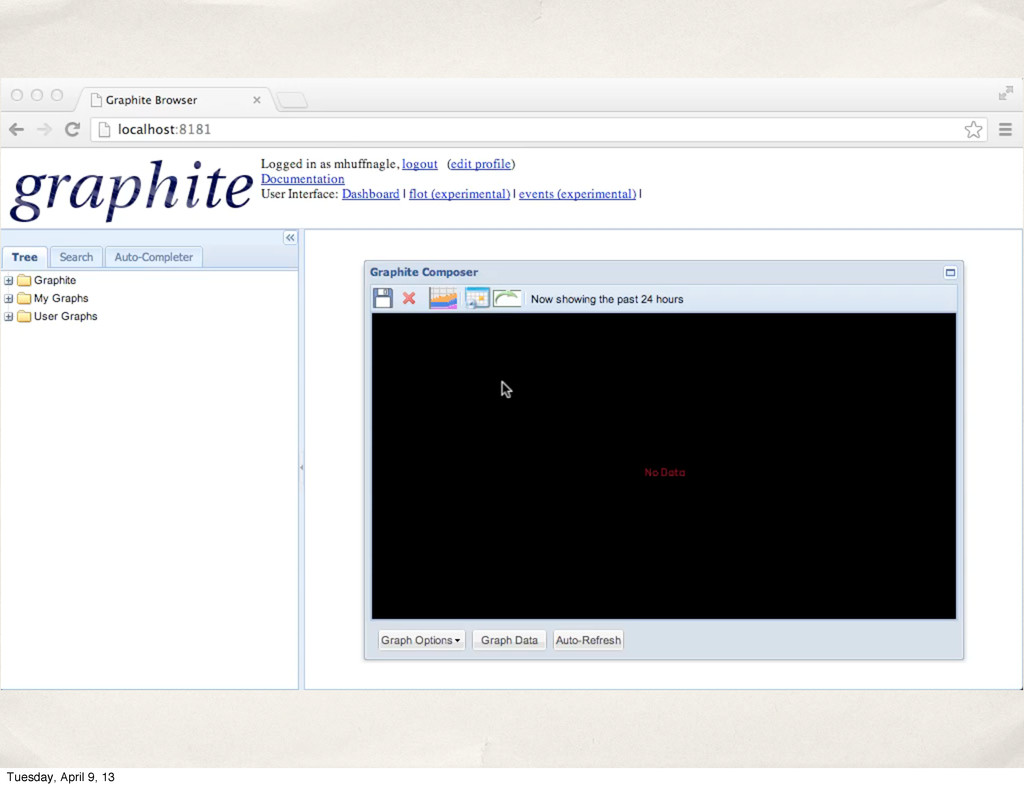
Task: Open the edit profile link
Action: coord(481,164)
